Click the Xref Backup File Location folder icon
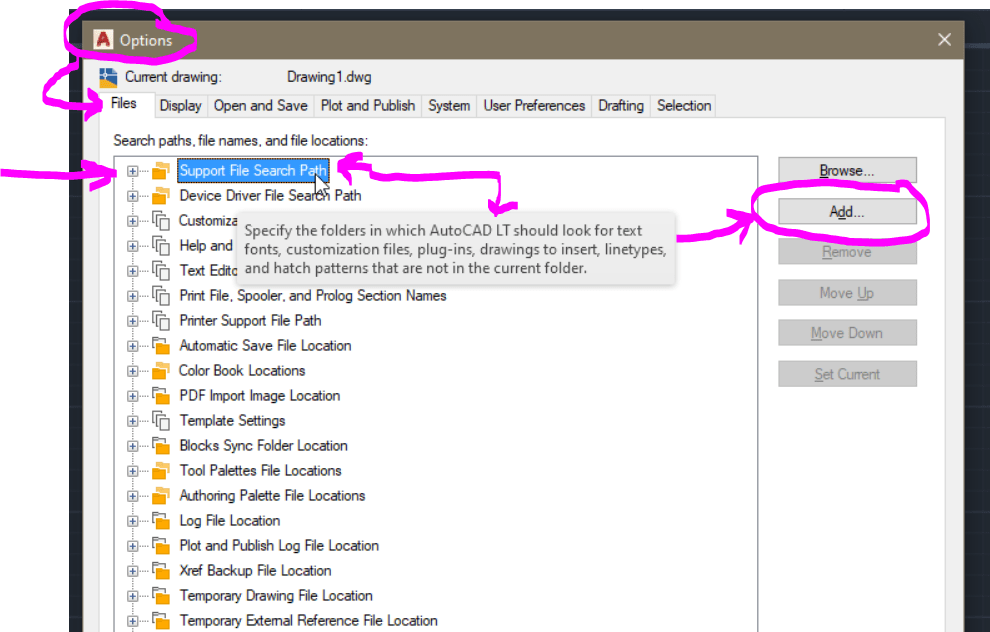This screenshot has height=632, width=990. tap(161, 570)
